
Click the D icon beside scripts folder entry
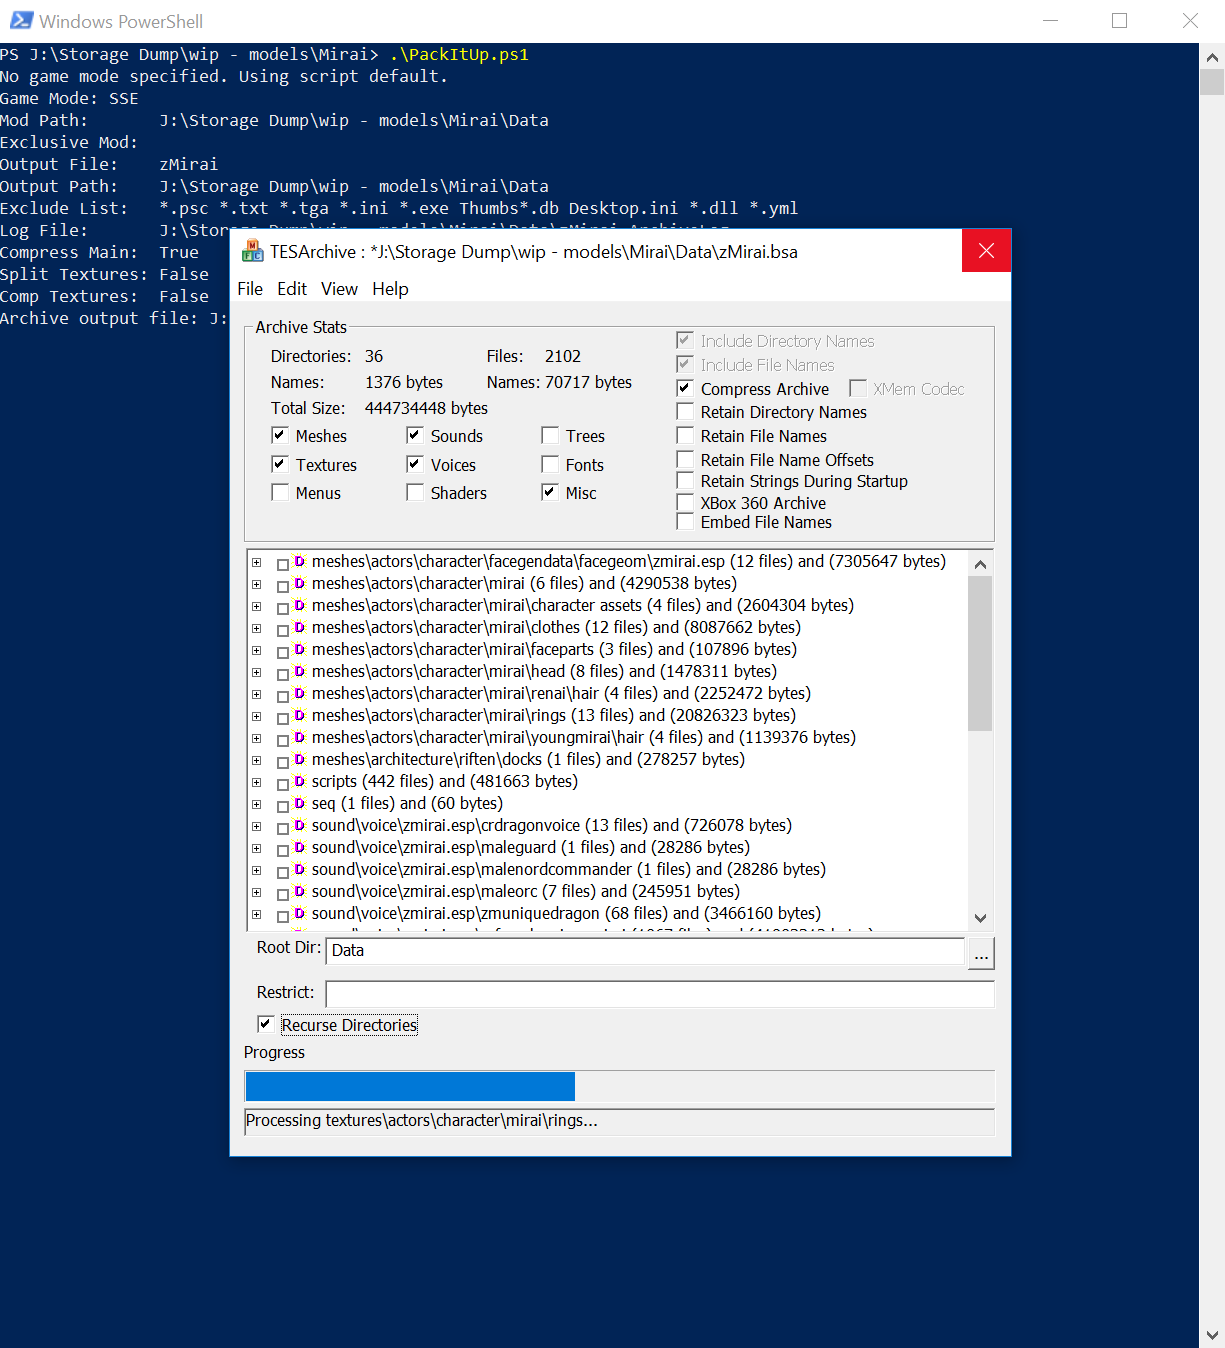coord(299,781)
